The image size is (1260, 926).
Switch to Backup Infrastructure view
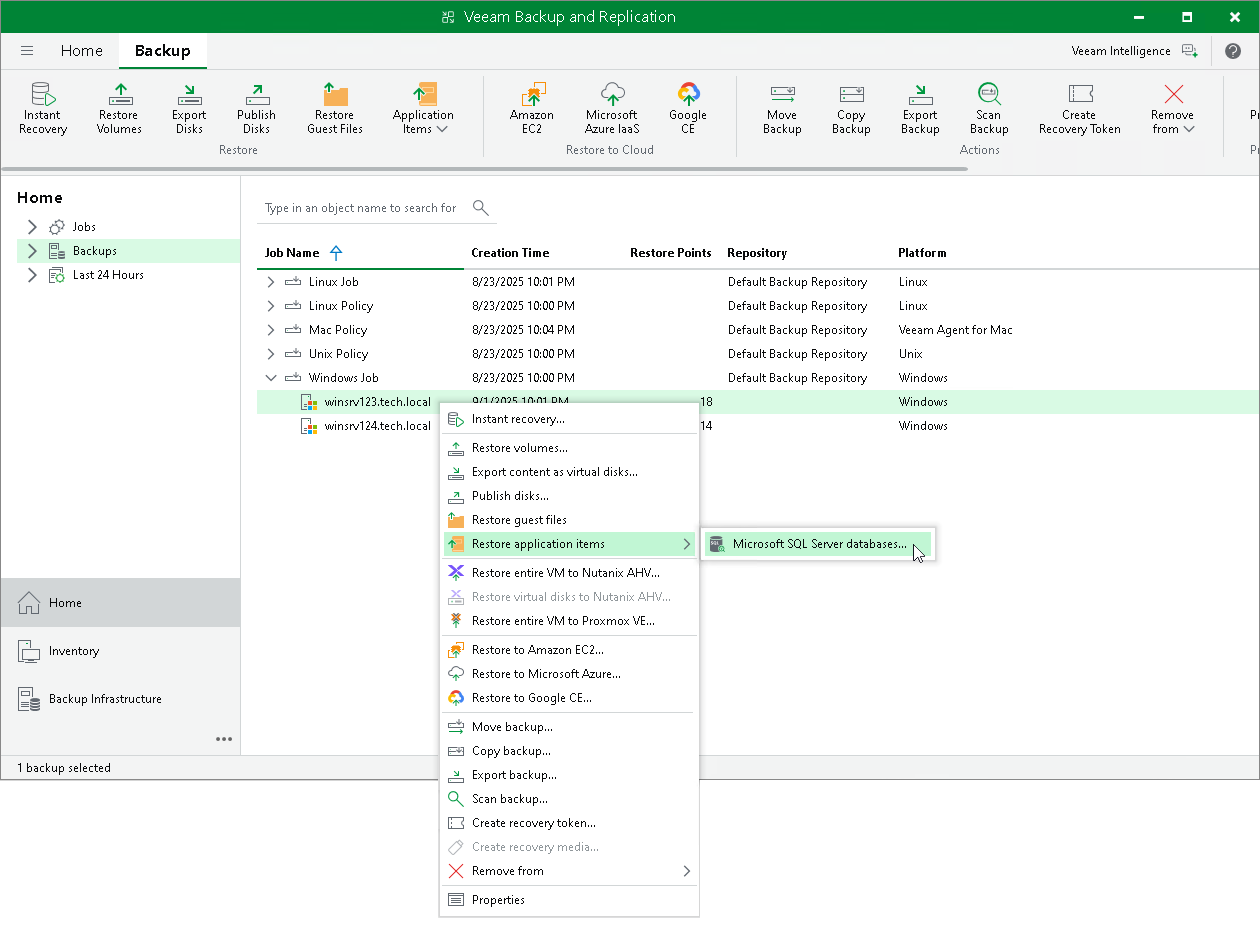coord(121,699)
